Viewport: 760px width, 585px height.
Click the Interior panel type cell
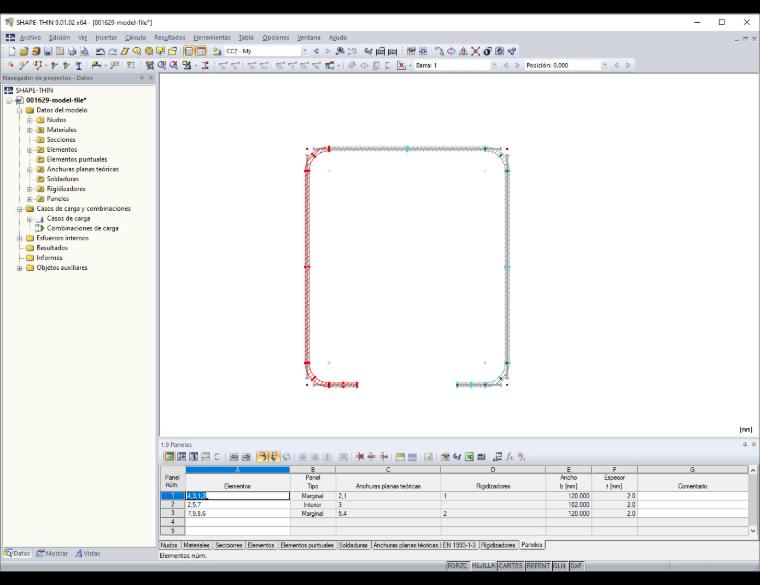coord(313,505)
